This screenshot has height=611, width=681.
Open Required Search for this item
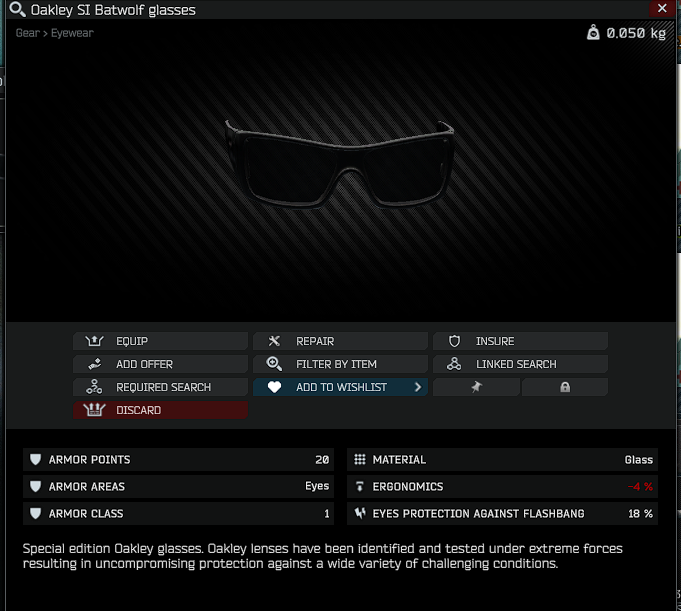[x=160, y=387]
